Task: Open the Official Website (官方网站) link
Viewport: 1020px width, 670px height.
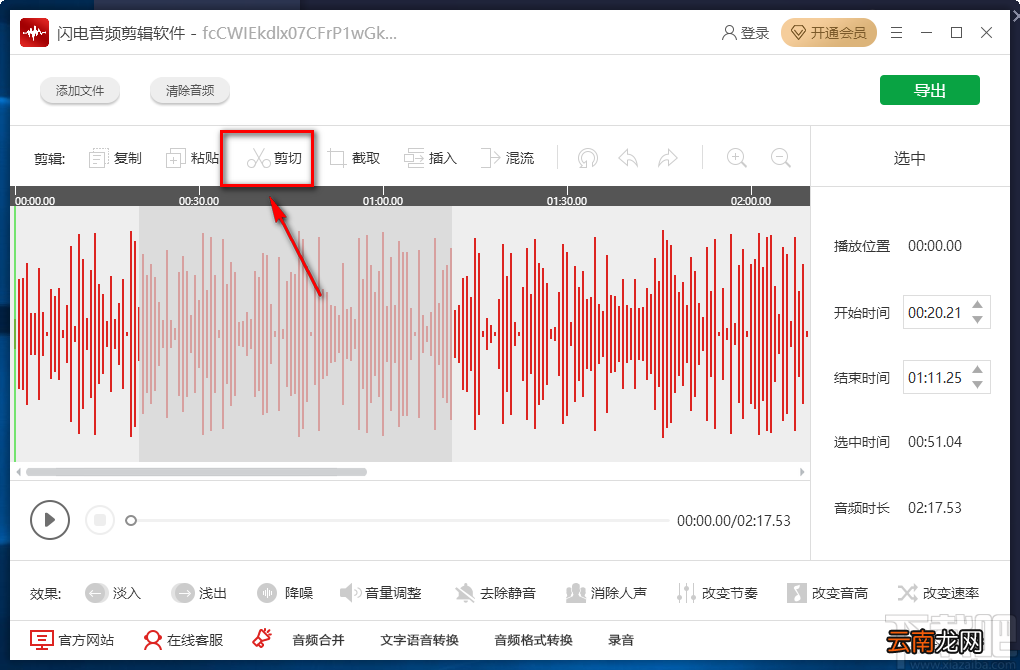Action: click(x=72, y=640)
